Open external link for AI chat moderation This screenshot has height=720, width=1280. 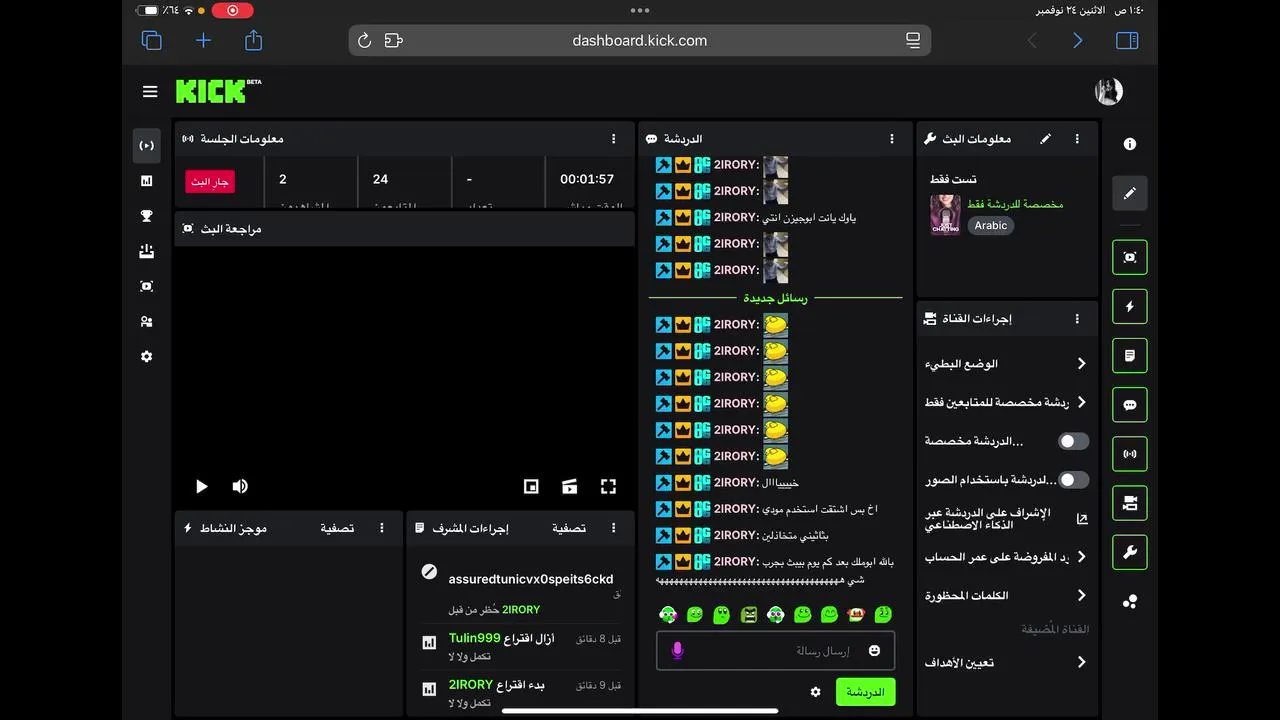click(x=1081, y=519)
